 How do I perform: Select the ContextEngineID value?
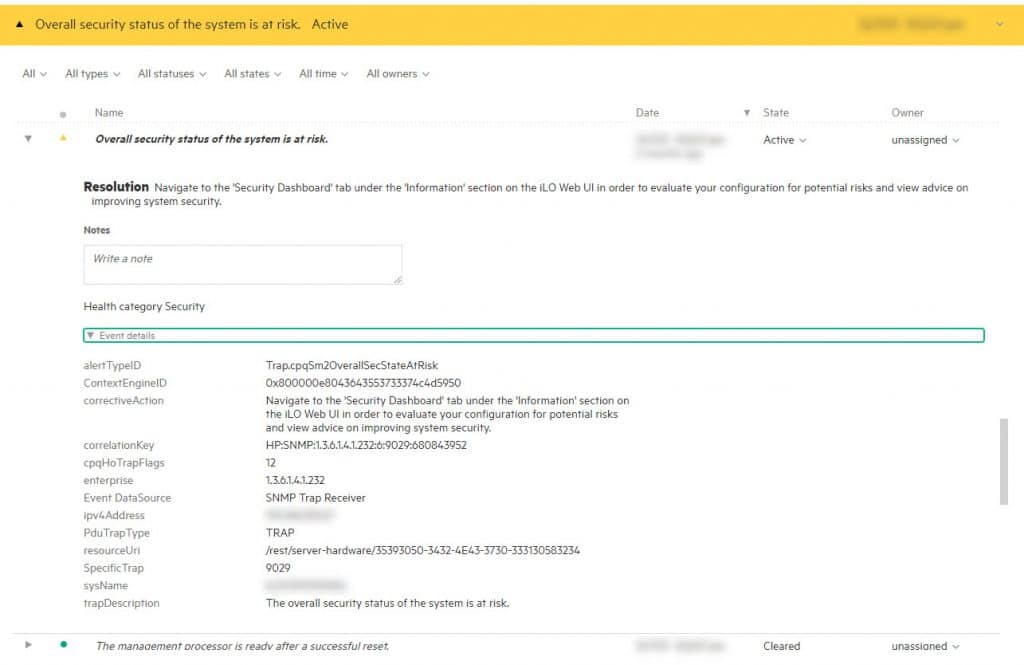[x=363, y=383]
